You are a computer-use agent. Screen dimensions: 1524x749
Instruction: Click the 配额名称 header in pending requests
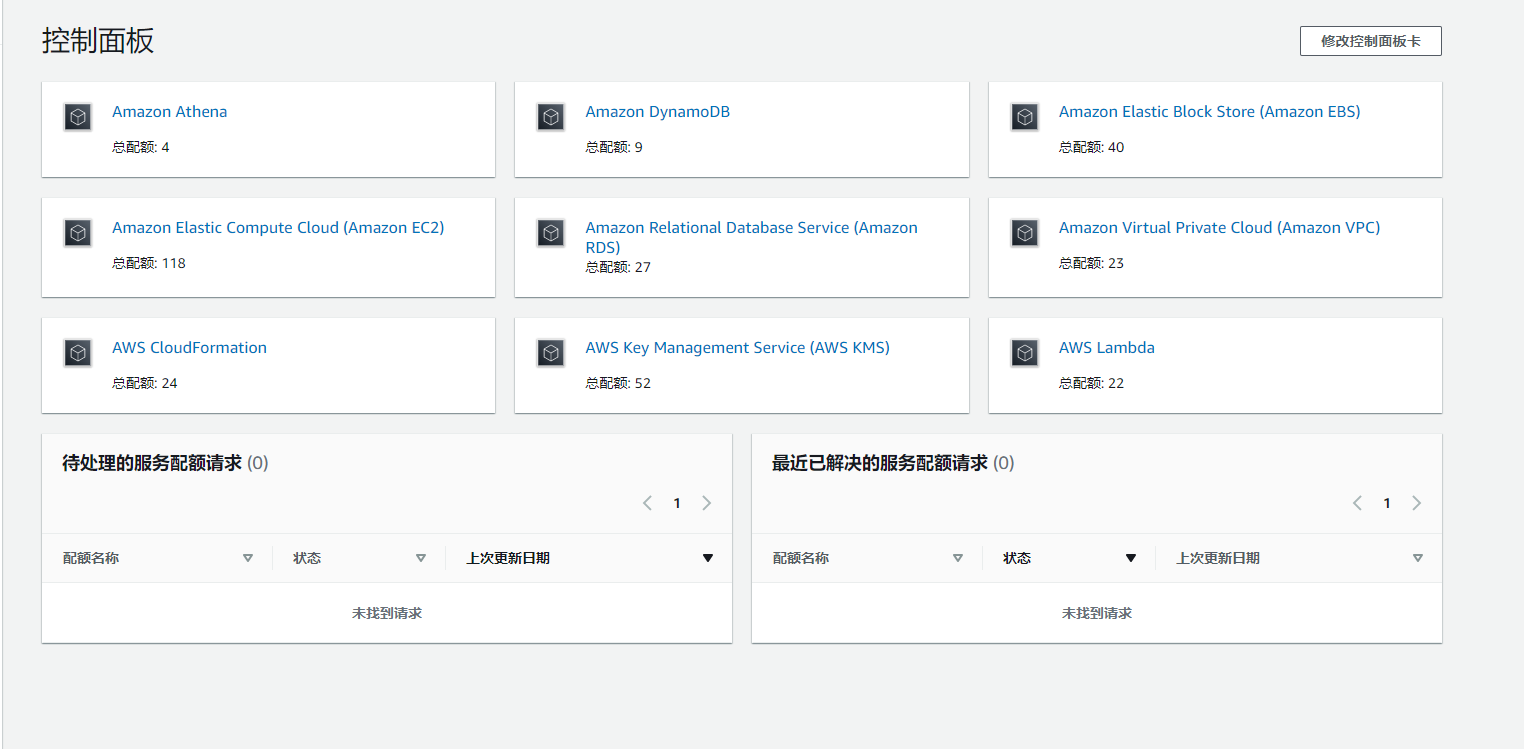[91, 558]
